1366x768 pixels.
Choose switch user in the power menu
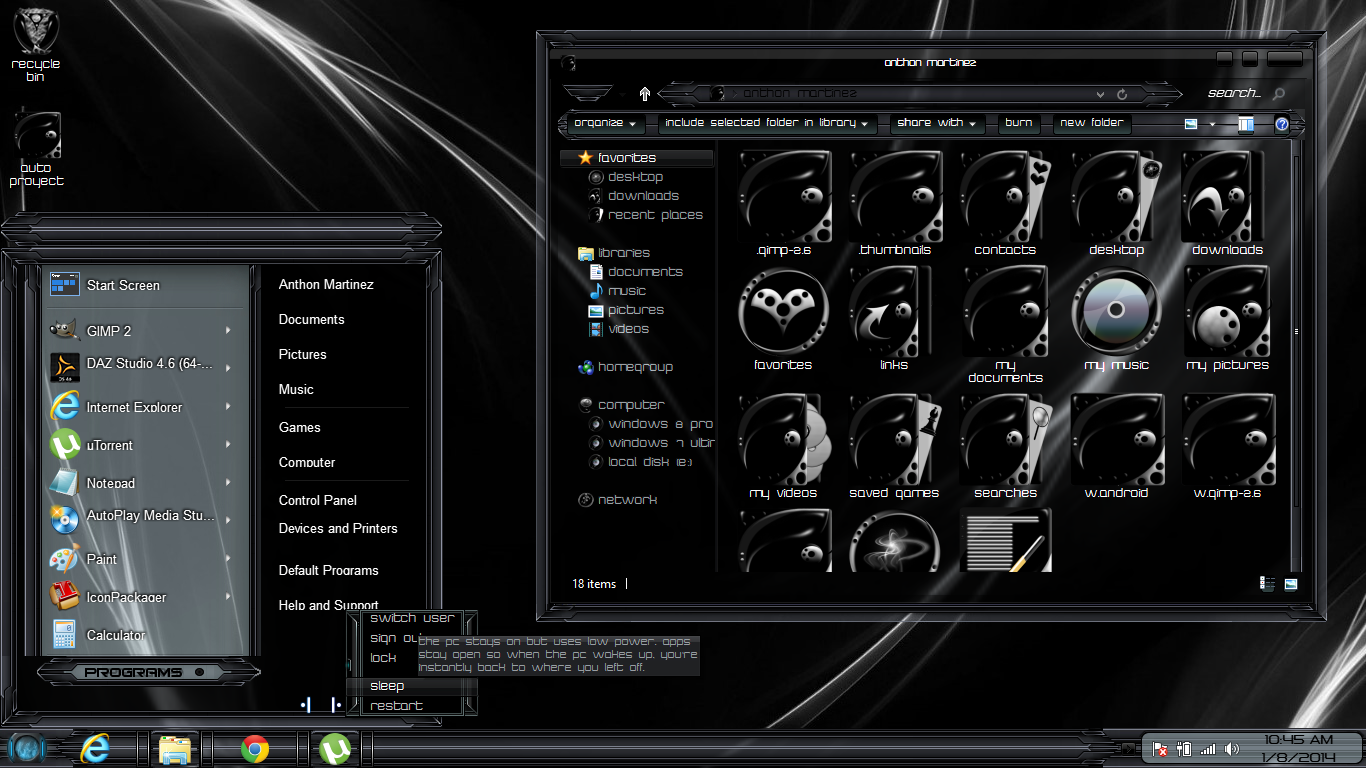click(411, 618)
